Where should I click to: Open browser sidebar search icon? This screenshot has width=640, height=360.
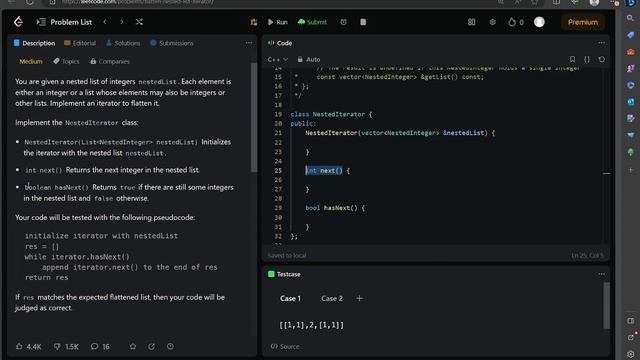click(631, 18)
